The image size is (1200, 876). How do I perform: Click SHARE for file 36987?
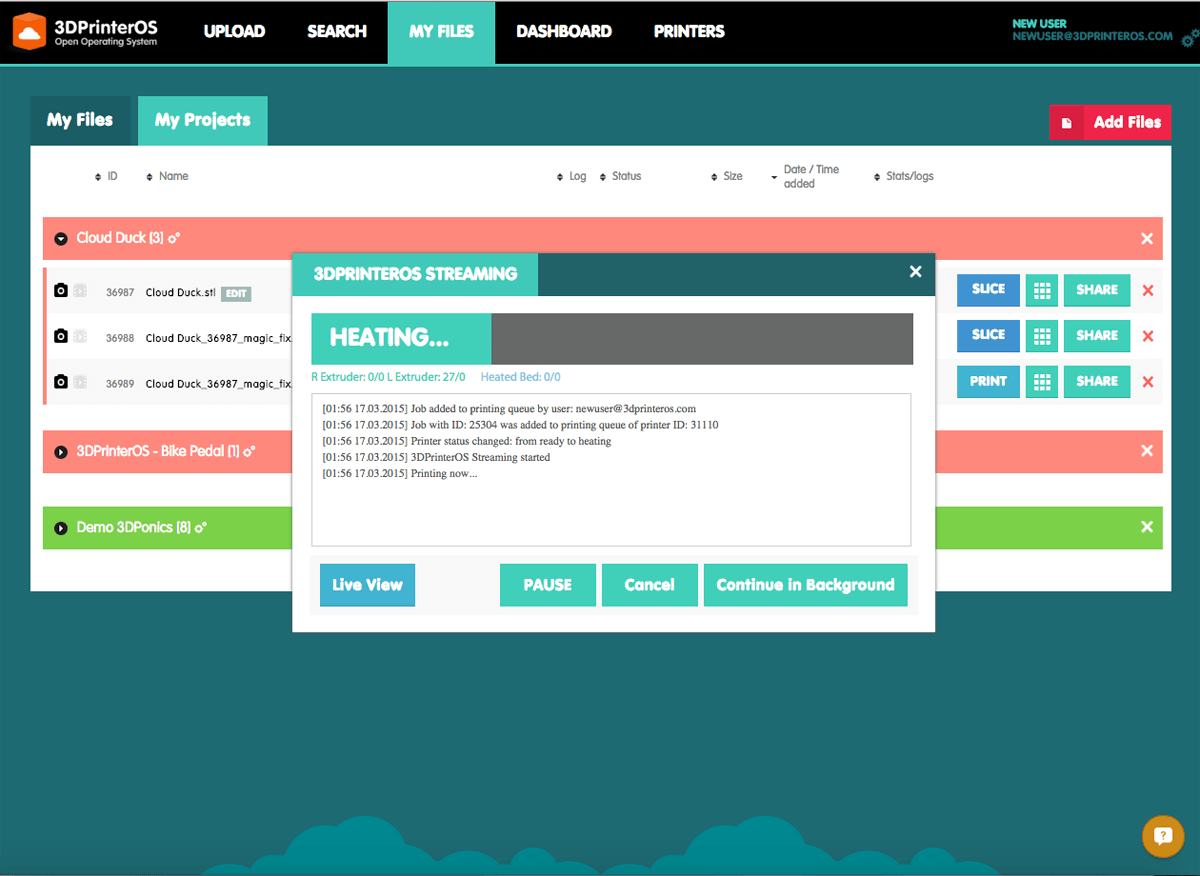(1097, 290)
